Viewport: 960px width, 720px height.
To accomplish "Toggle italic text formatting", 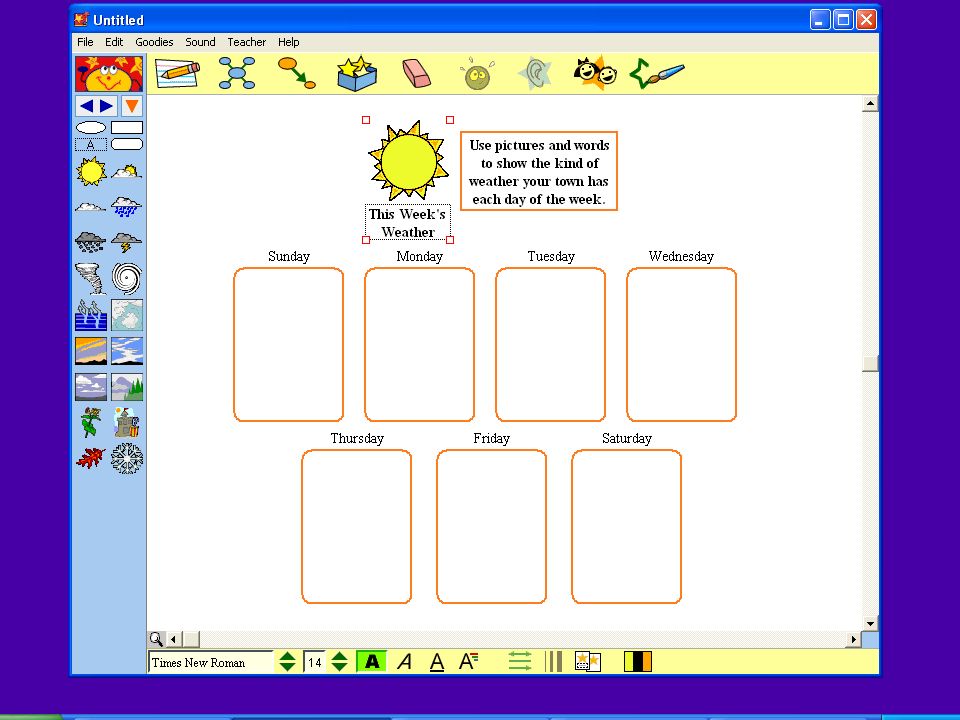I will pos(405,662).
